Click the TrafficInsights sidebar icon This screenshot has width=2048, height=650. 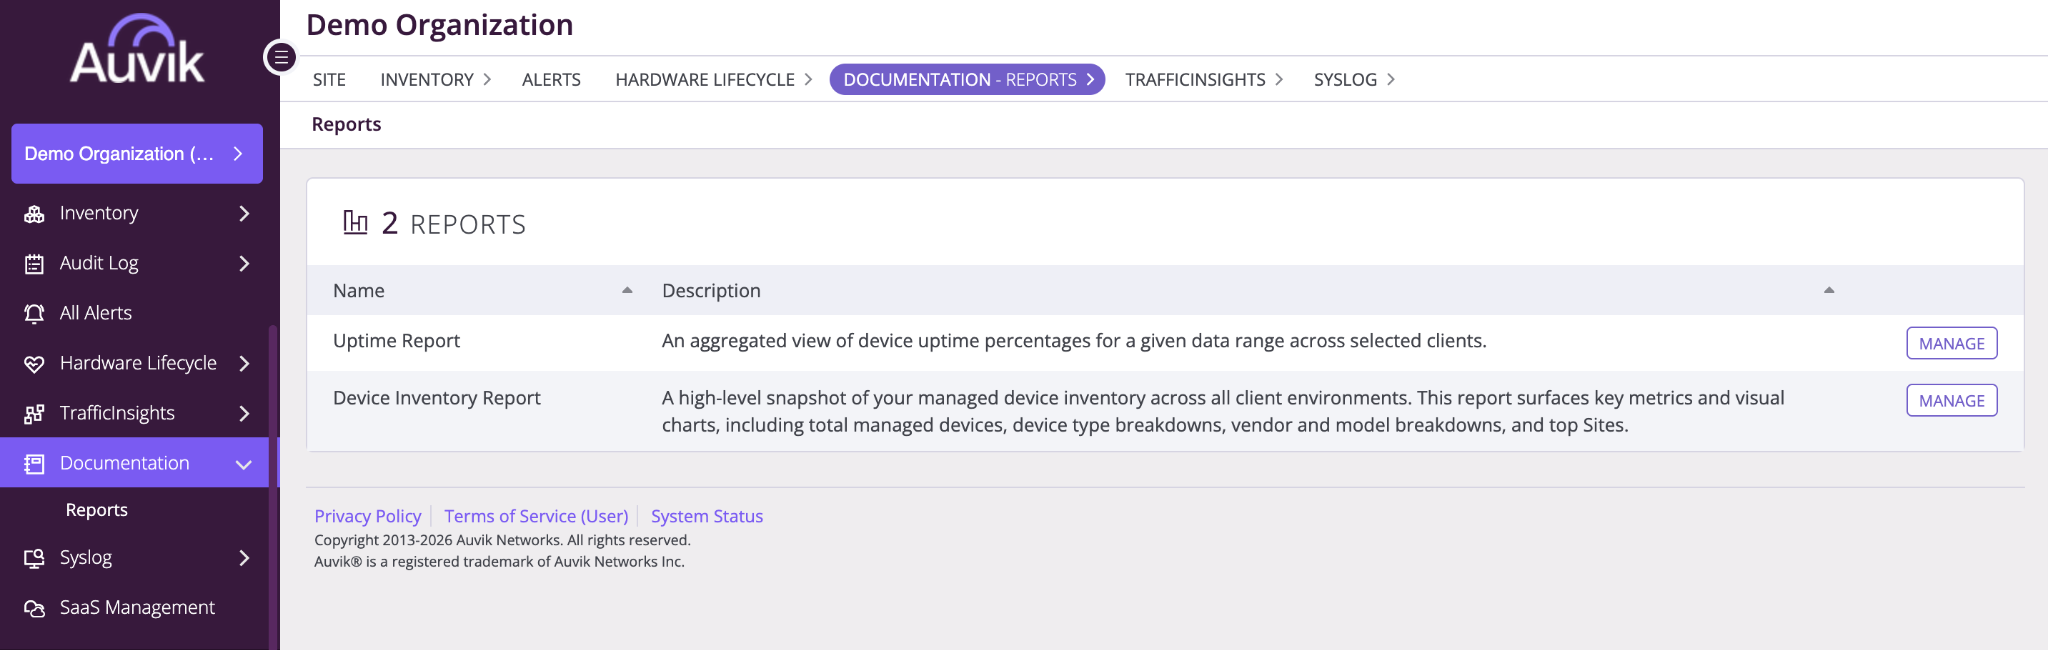34,413
